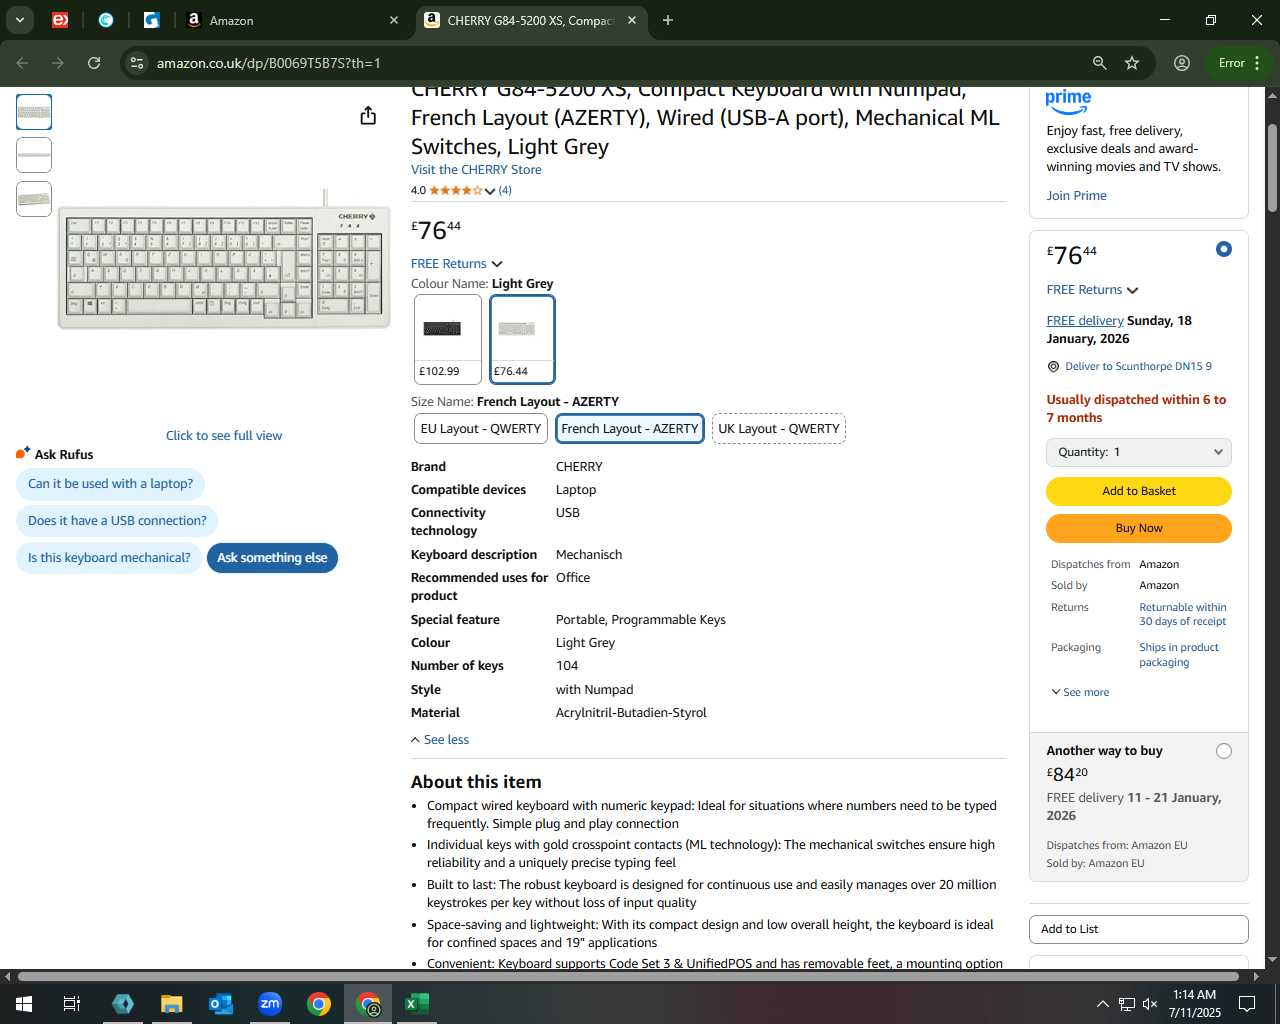Open Task View on taskbar
Image resolution: width=1280 pixels, height=1024 pixels.
[72, 1004]
